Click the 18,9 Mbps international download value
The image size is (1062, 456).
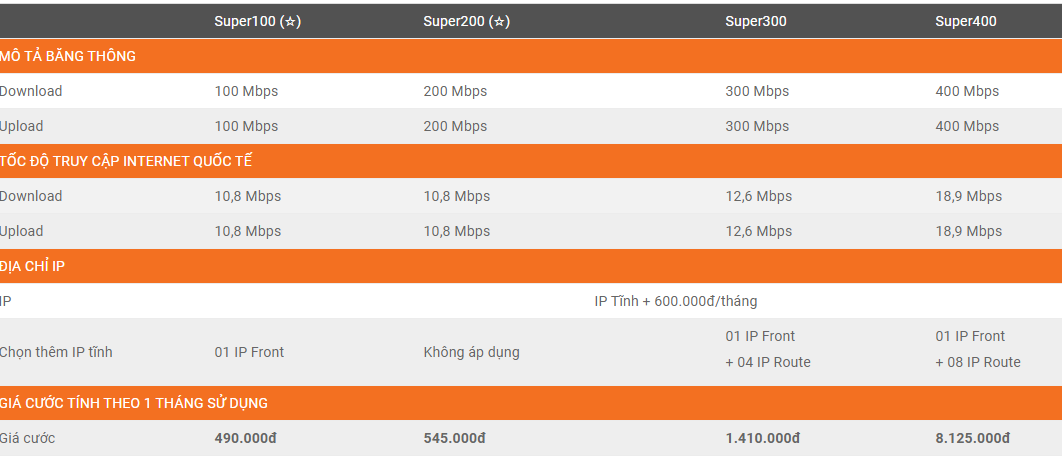click(968, 196)
